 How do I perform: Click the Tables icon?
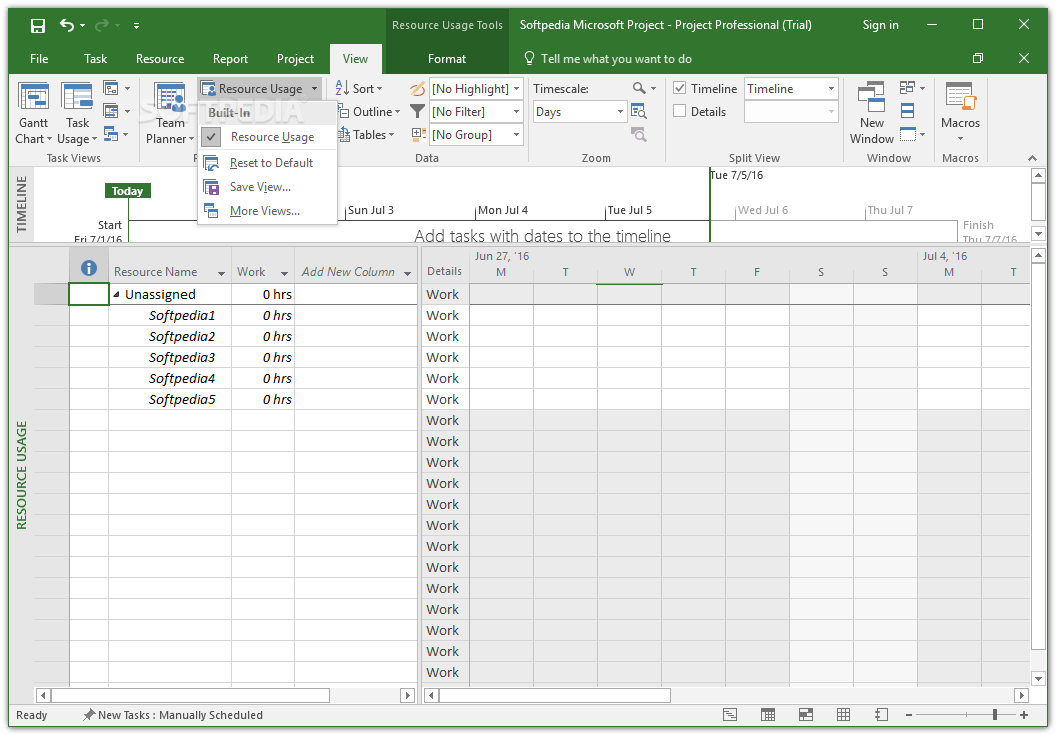pos(343,135)
